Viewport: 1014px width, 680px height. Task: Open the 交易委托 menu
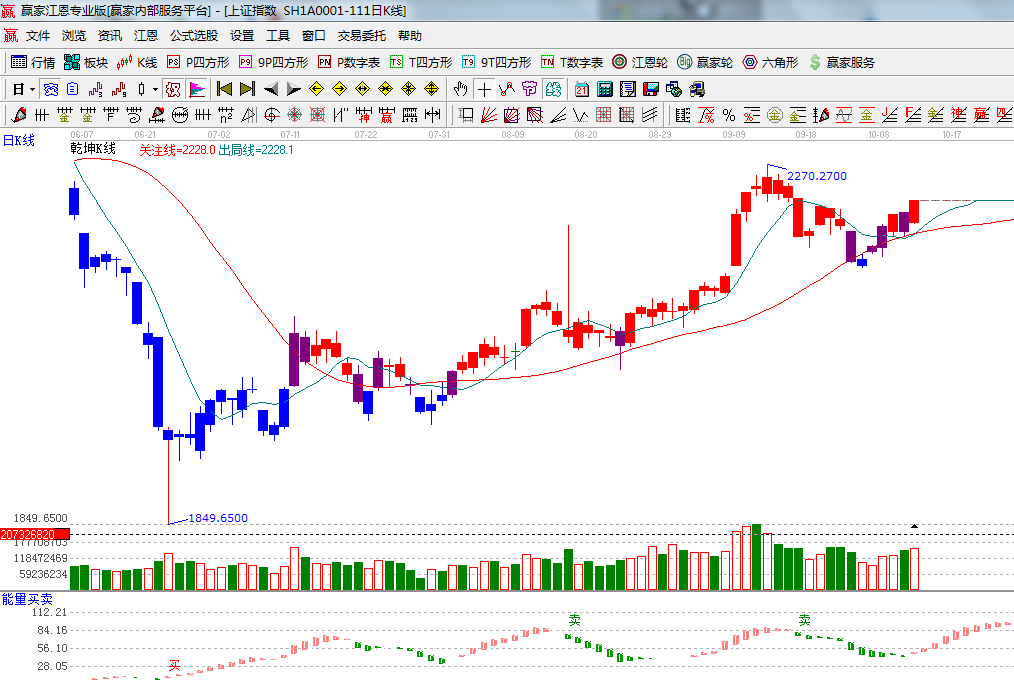pos(361,35)
